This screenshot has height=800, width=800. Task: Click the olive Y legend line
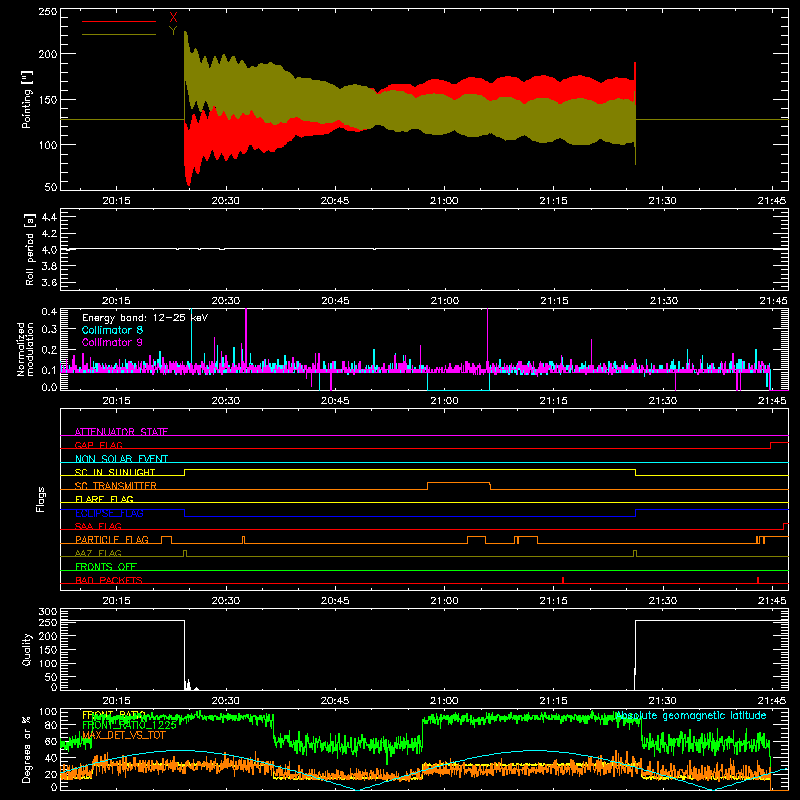point(119,34)
